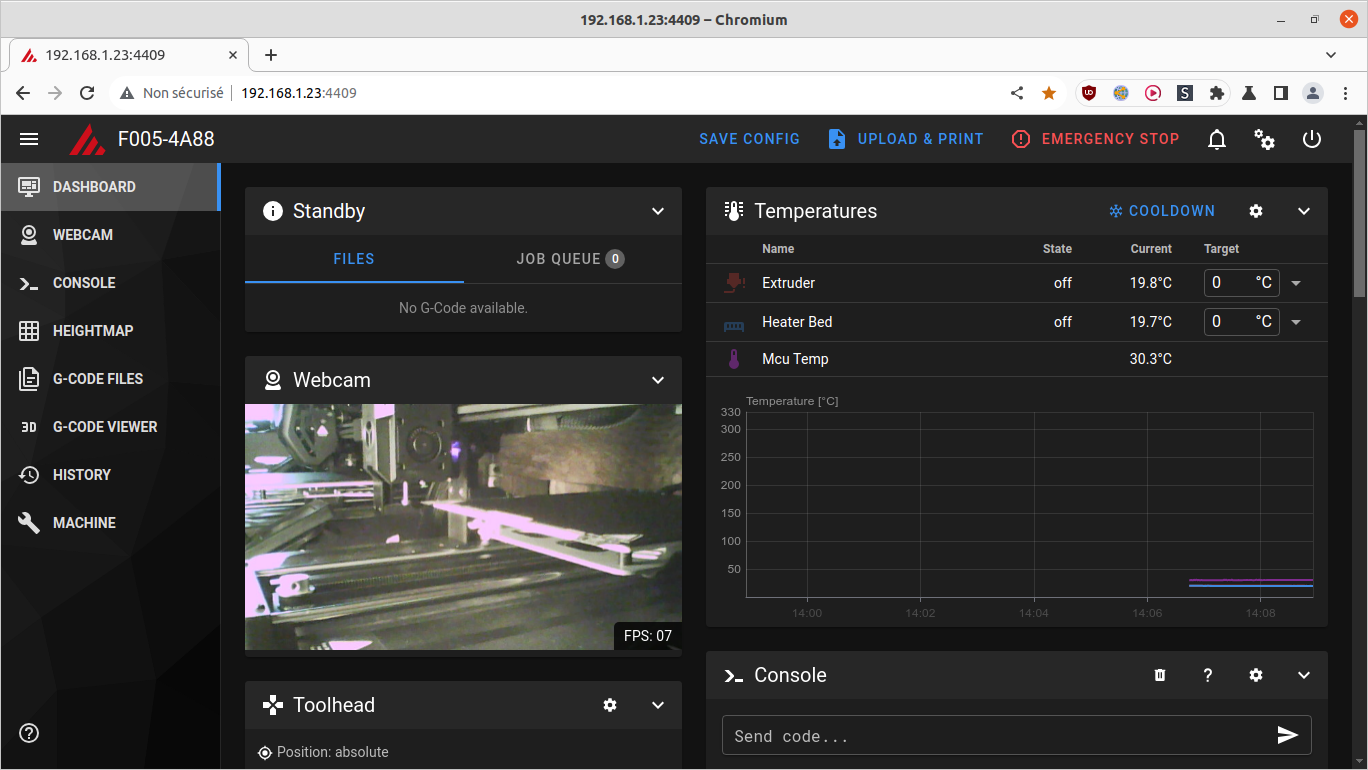The height and width of the screenshot is (770, 1368).
Task: Click Heater Bed current temperature 19.7°C
Action: pyautogui.click(x=1151, y=322)
